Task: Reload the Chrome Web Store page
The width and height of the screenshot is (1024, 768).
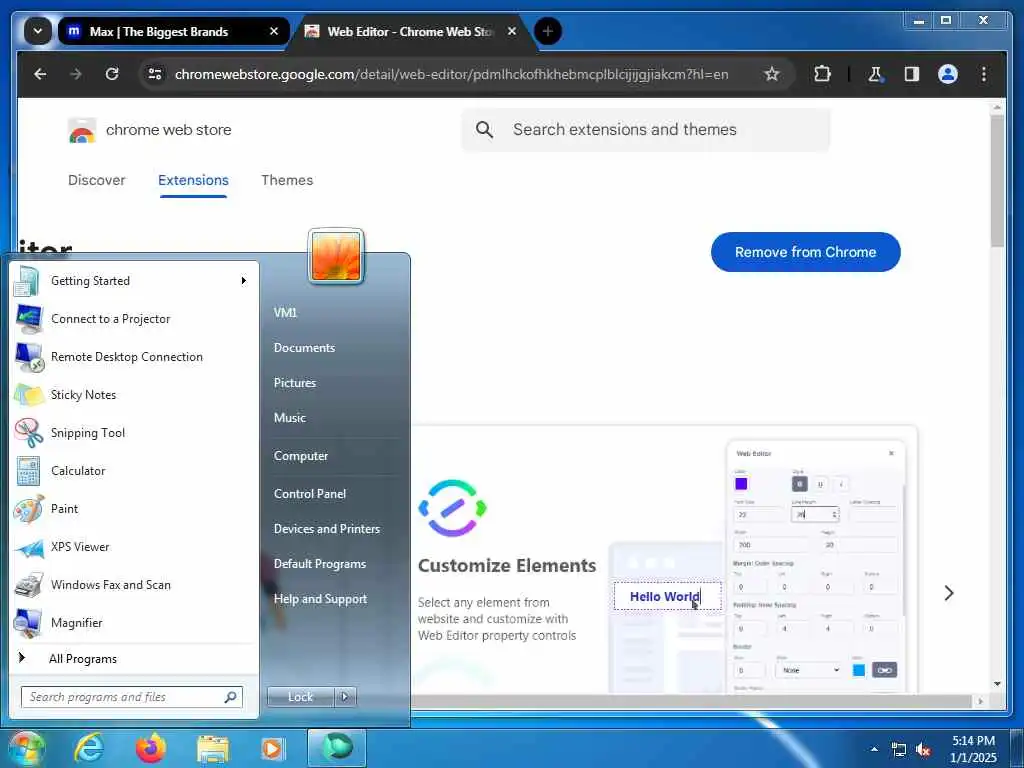Action: (112, 74)
